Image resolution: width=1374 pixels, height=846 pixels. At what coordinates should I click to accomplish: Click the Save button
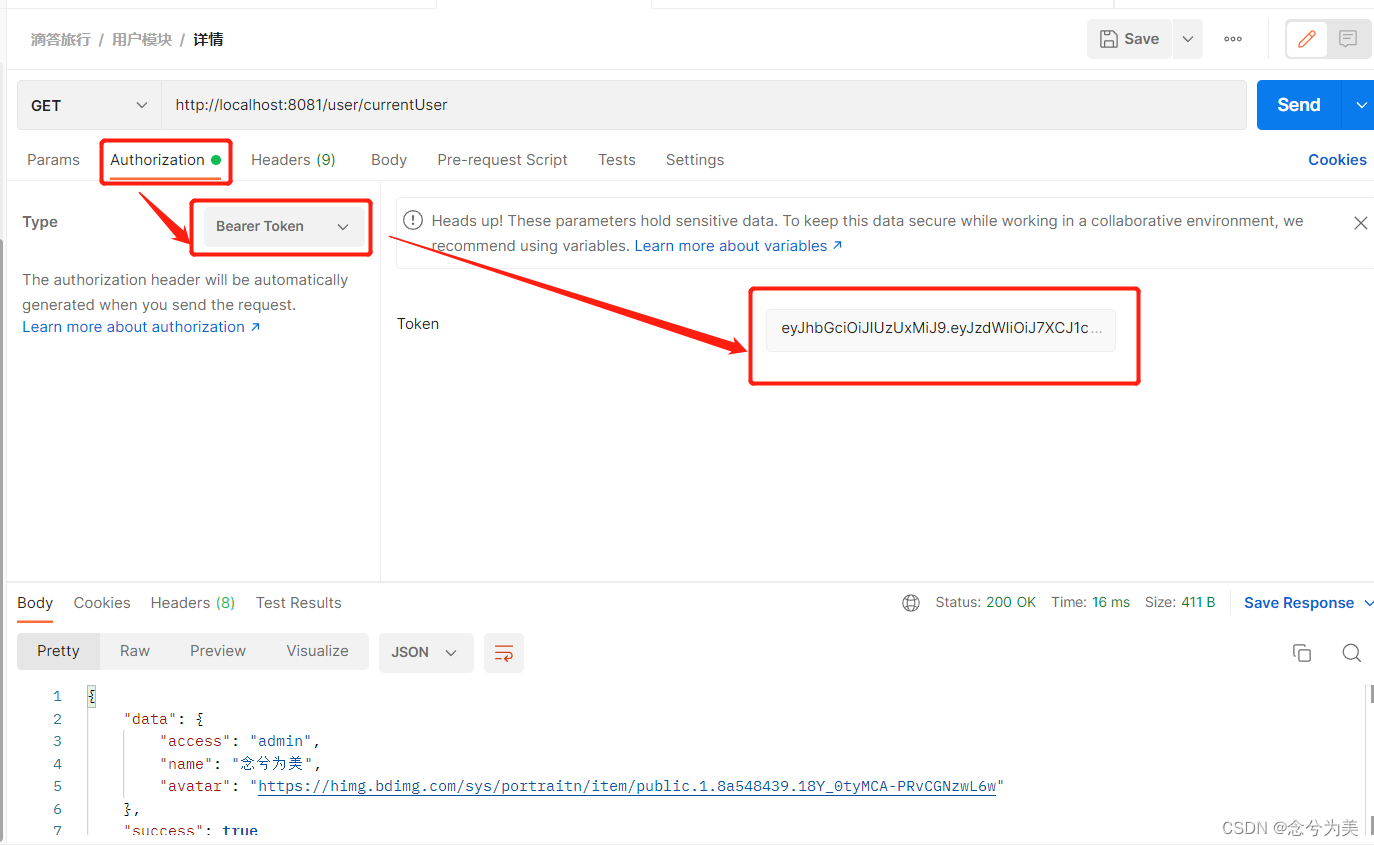1129,39
